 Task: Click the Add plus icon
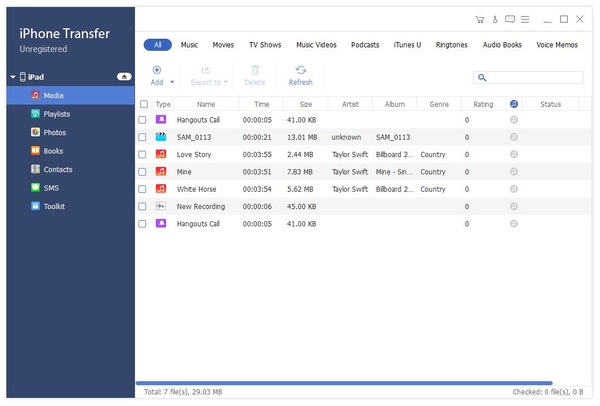[x=157, y=70]
